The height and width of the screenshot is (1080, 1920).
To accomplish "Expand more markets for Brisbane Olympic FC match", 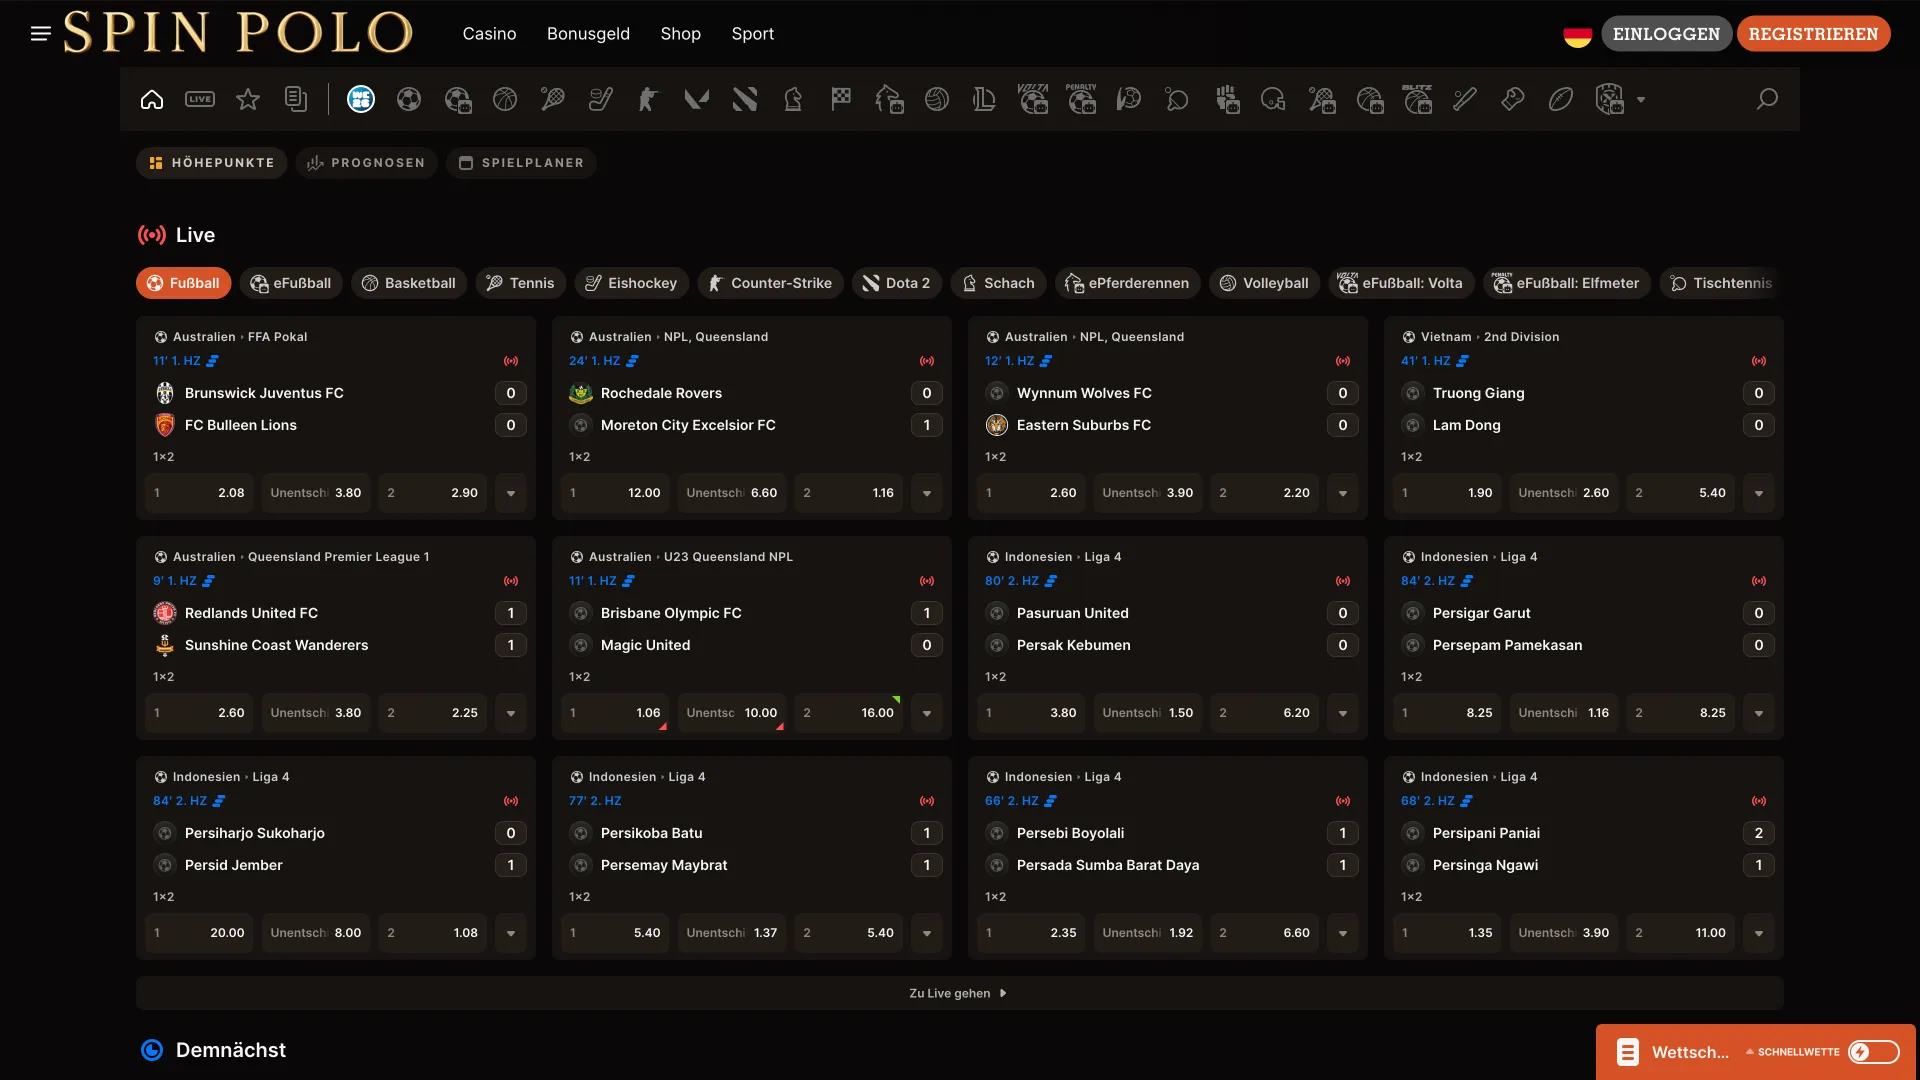I will (x=927, y=713).
